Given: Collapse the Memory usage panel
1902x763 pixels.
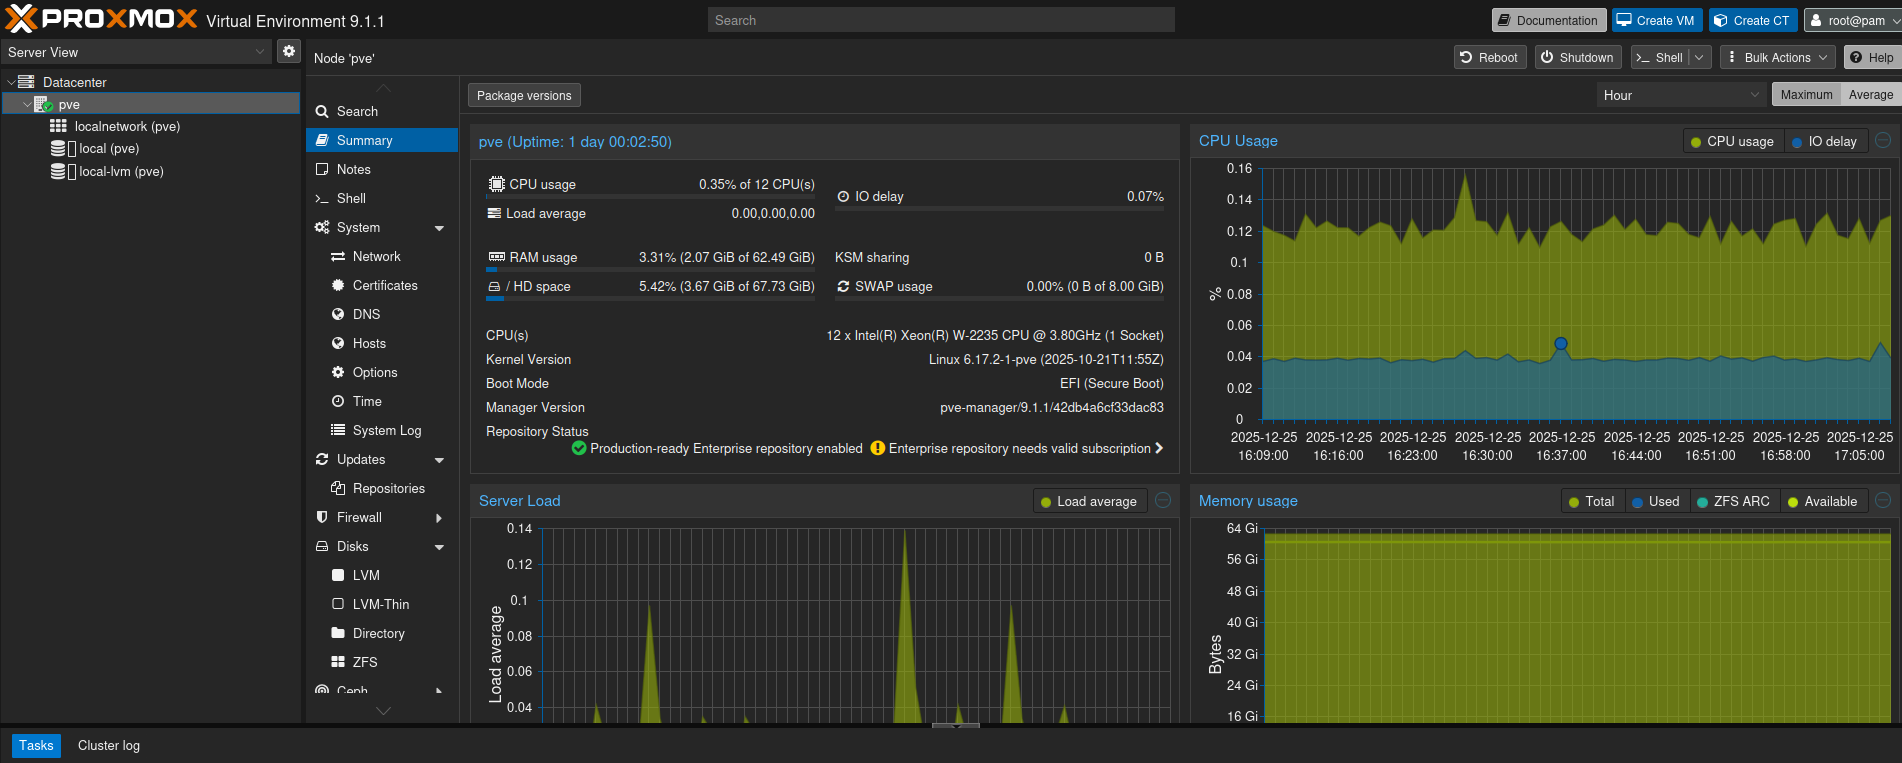Looking at the screenshot, I should [x=1883, y=500].
